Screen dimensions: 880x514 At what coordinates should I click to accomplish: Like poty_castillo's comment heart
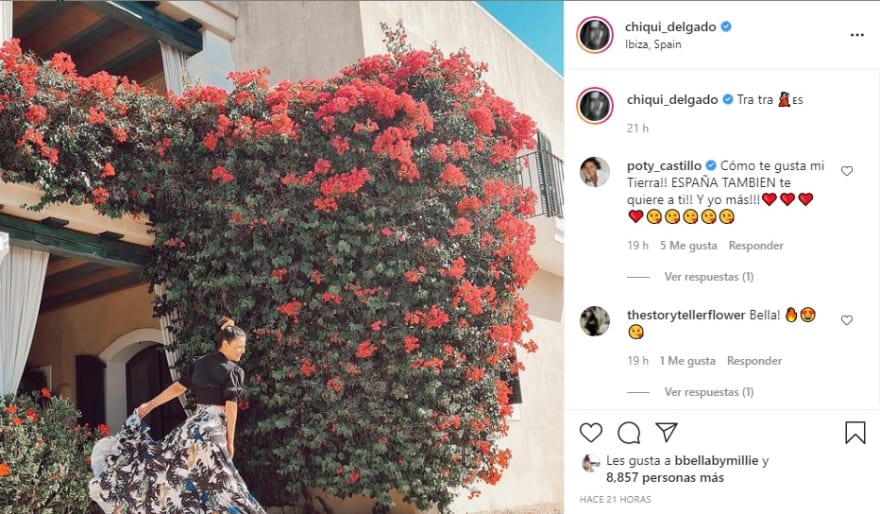click(847, 171)
